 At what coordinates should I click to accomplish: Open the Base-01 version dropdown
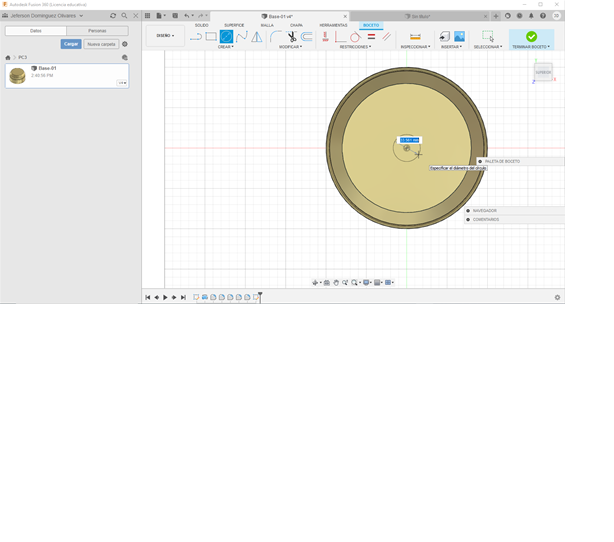pos(122,83)
